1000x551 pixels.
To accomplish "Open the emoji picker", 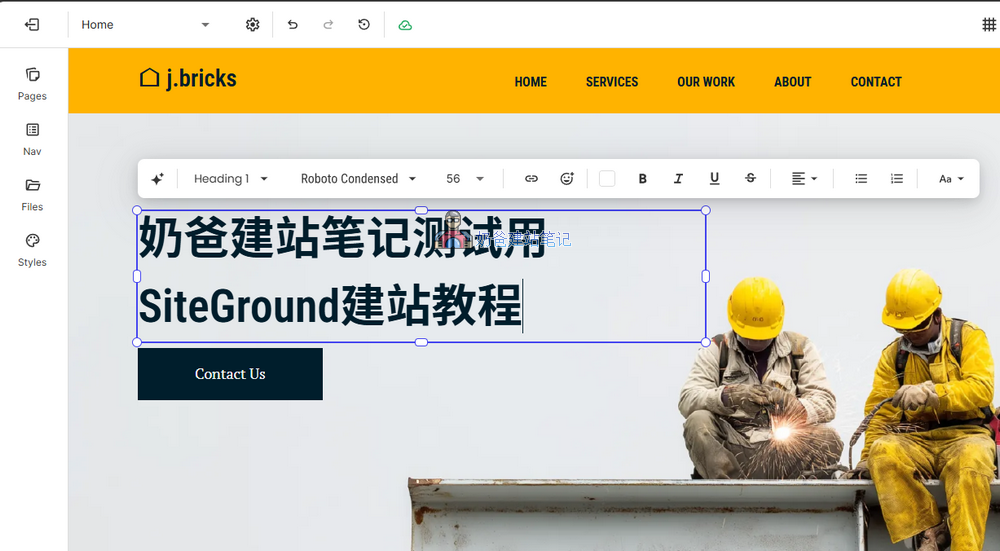I will 567,179.
